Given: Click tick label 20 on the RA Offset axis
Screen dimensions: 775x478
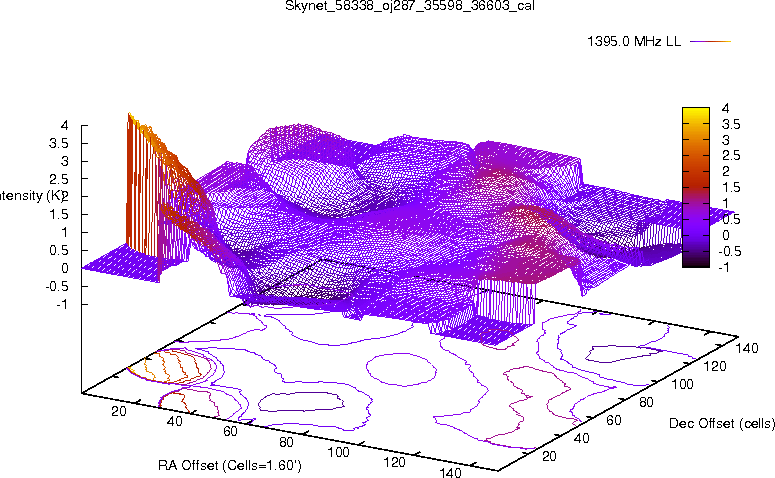Looking at the screenshot, I should pyautogui.click(x=119, y=411).
